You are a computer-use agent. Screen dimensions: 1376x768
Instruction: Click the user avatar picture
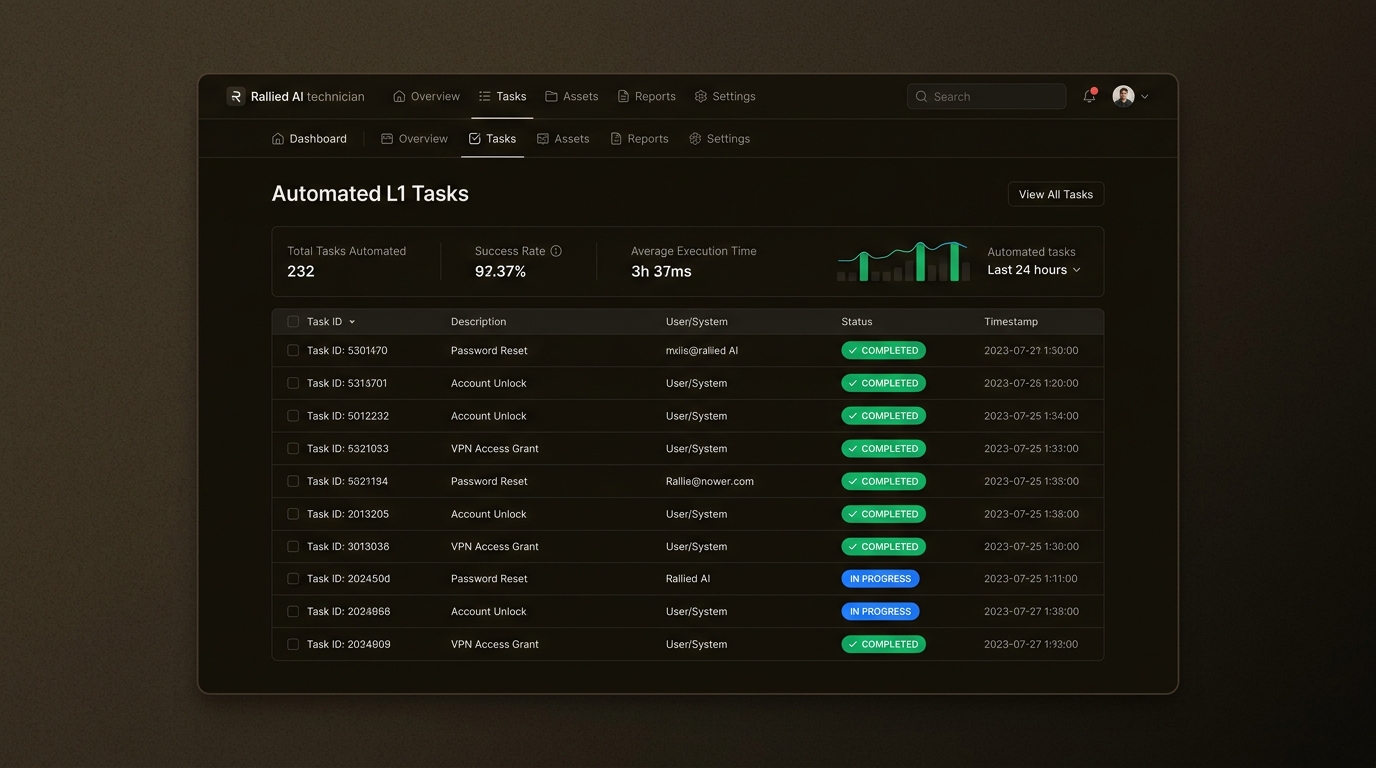click(1123, 96)
